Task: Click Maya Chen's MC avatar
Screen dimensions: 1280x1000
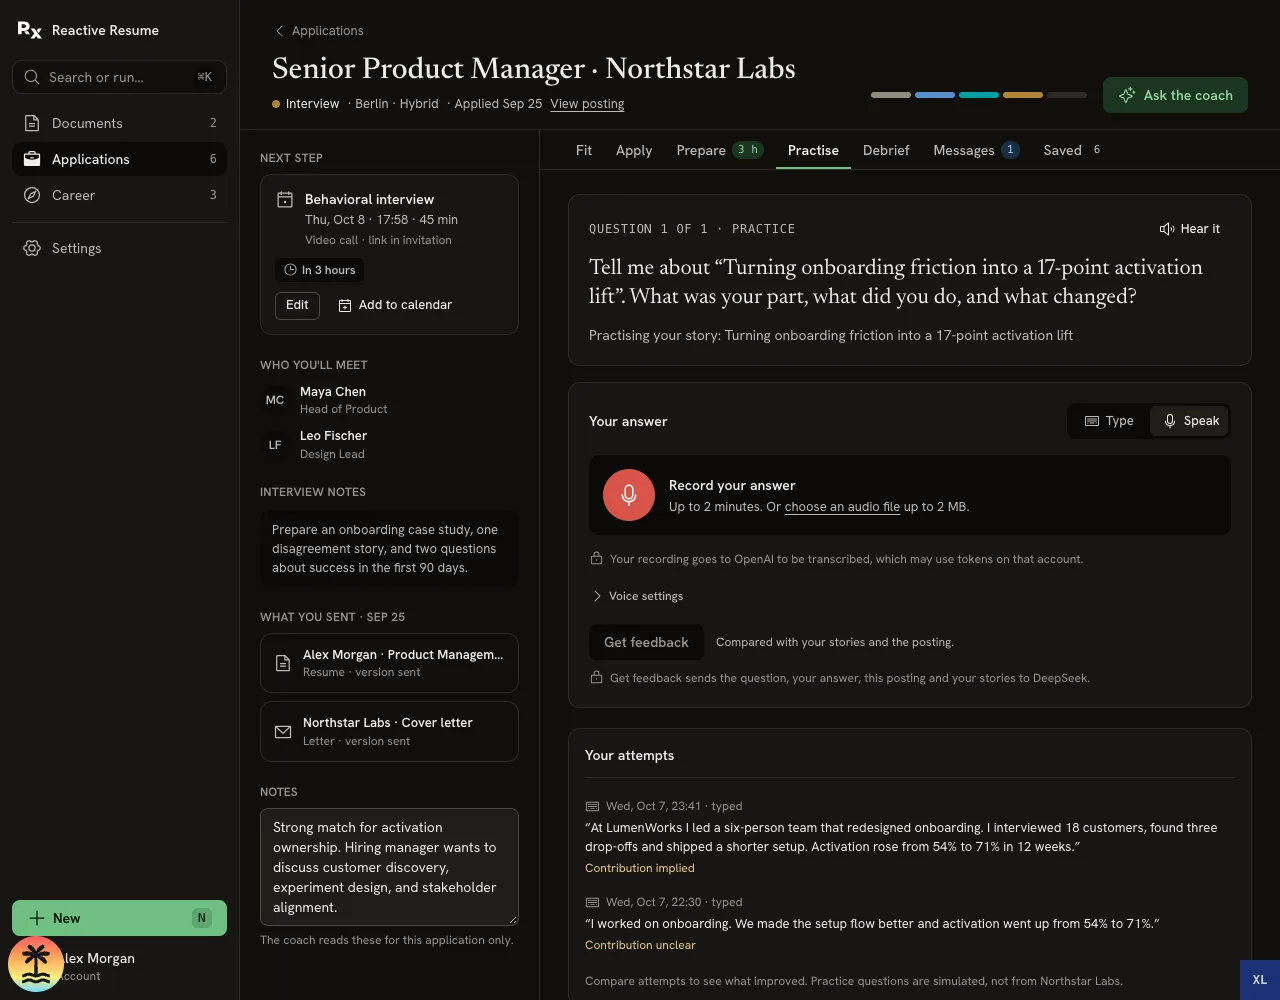Action: point(275,400)
